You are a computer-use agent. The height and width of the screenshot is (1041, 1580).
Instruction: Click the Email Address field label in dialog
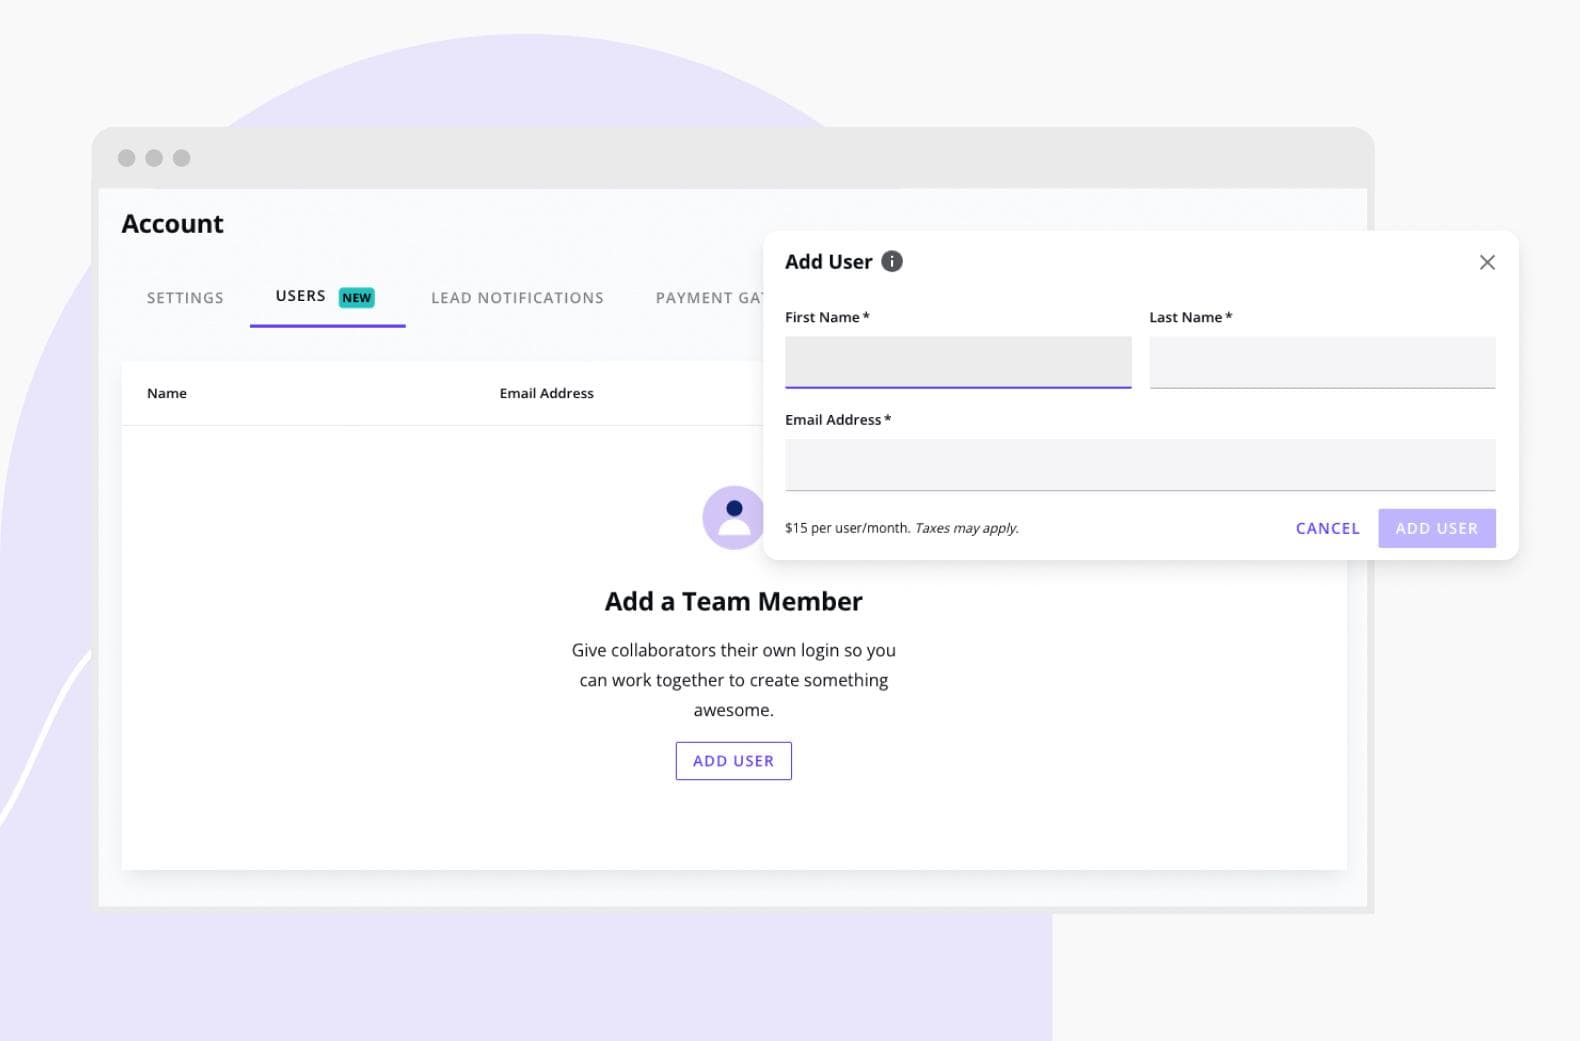click(x=838, y=420)
